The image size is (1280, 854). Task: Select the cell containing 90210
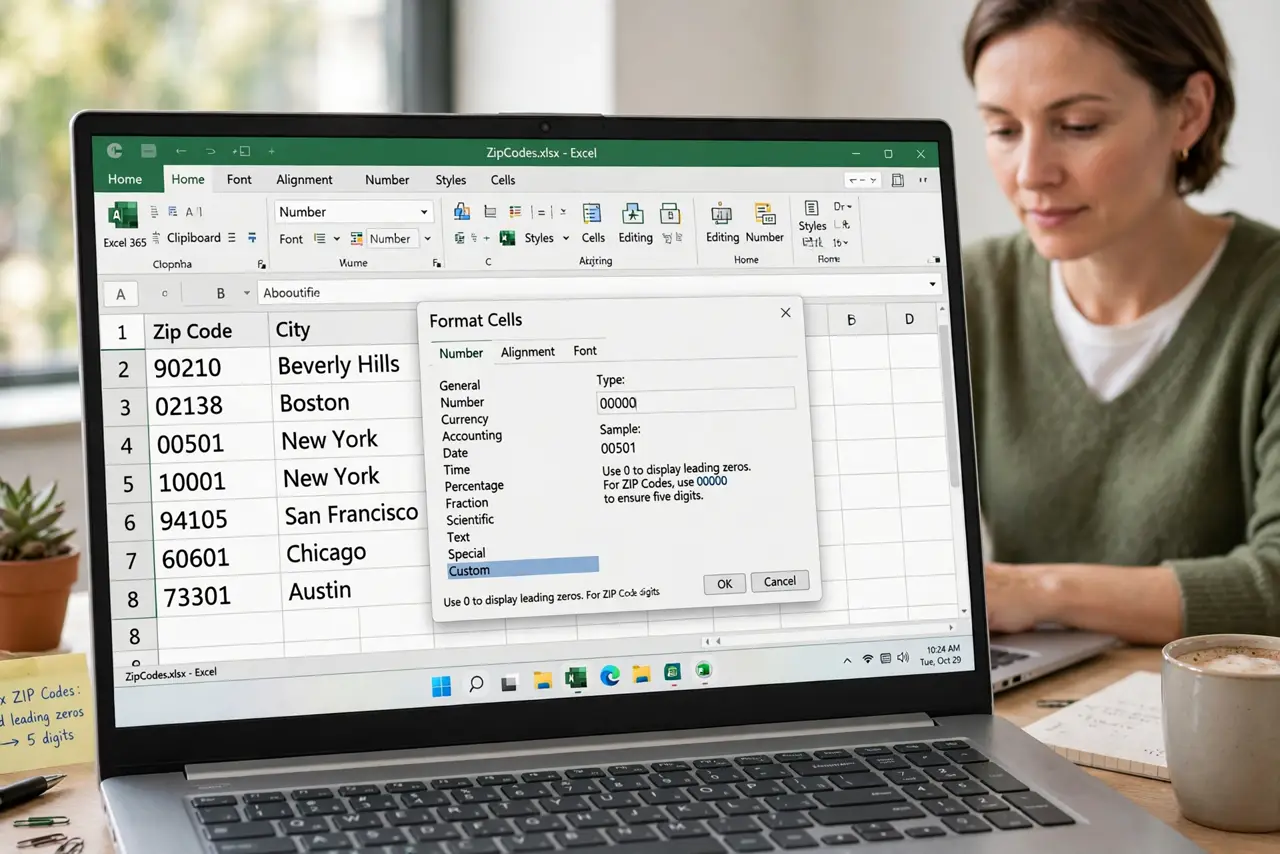(x=210, y=368)
